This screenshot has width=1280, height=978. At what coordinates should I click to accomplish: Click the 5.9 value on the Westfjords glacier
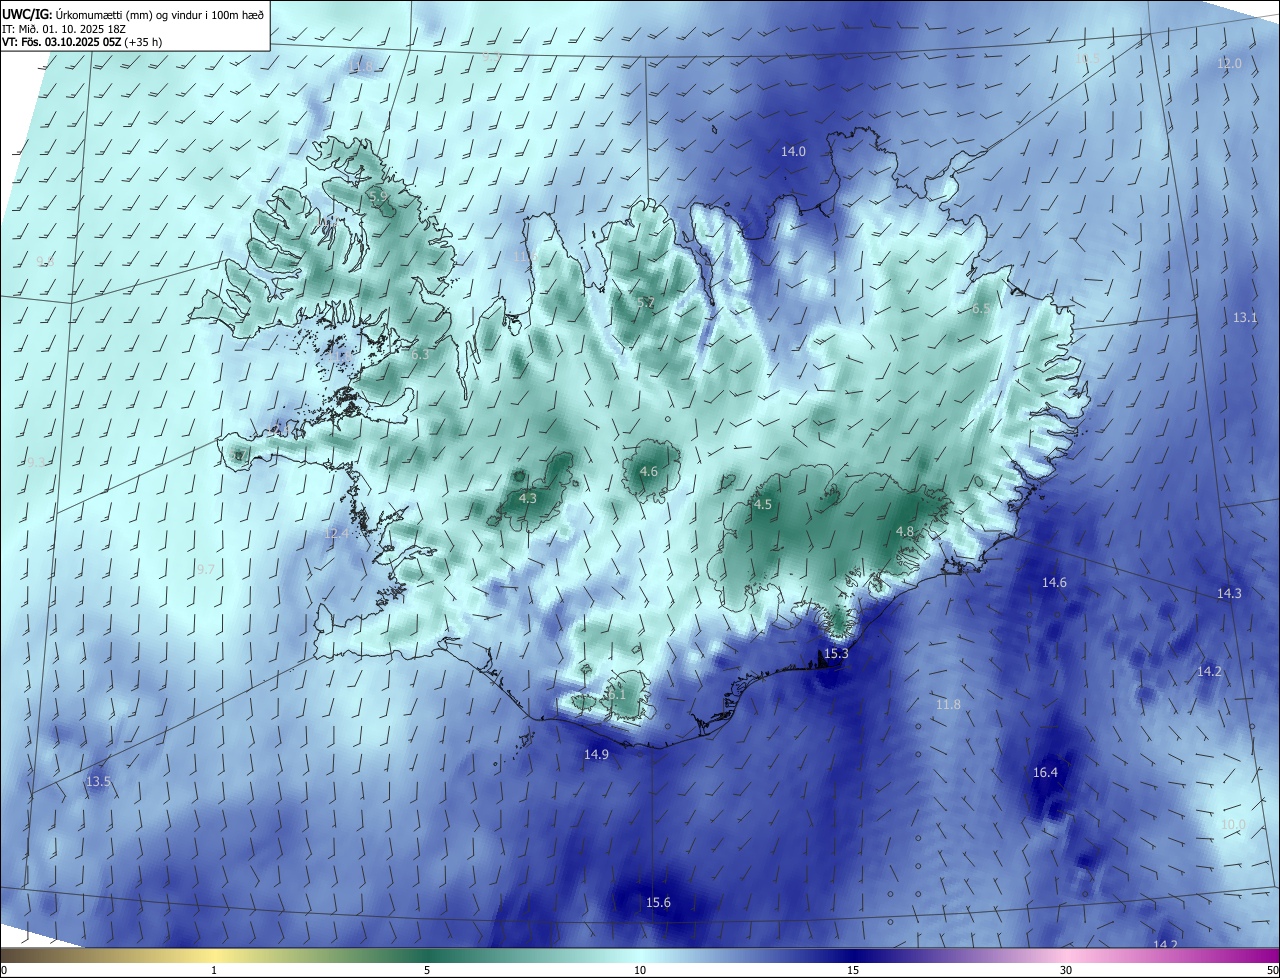(378, 198)
